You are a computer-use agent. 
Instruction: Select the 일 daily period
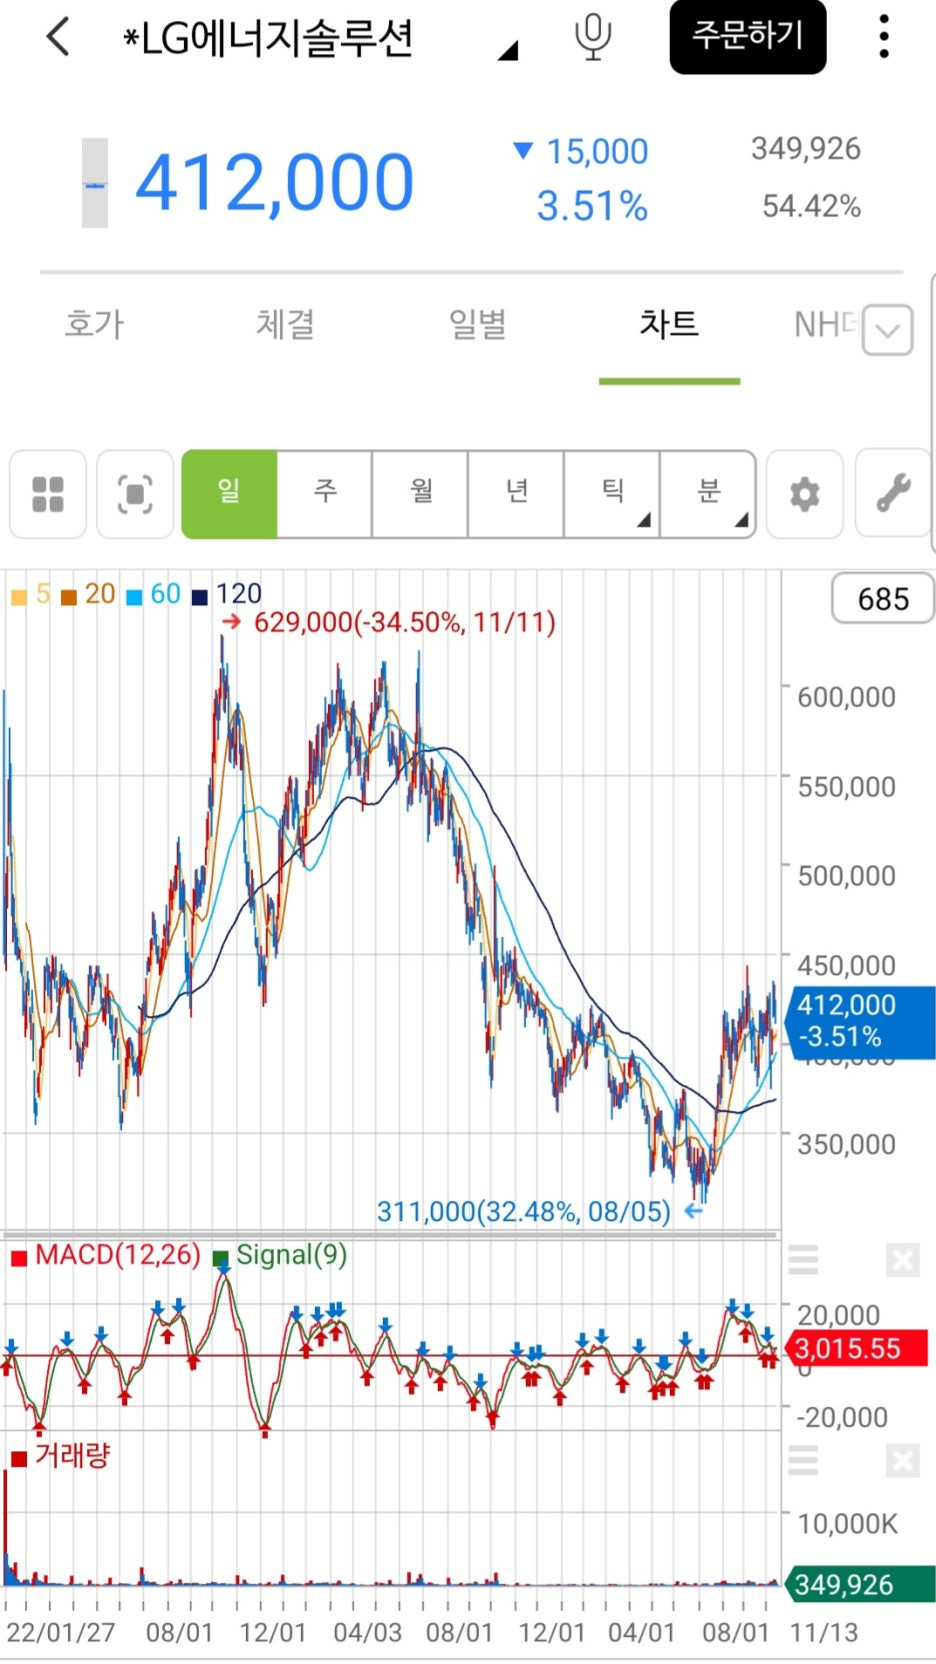point(229,494)
